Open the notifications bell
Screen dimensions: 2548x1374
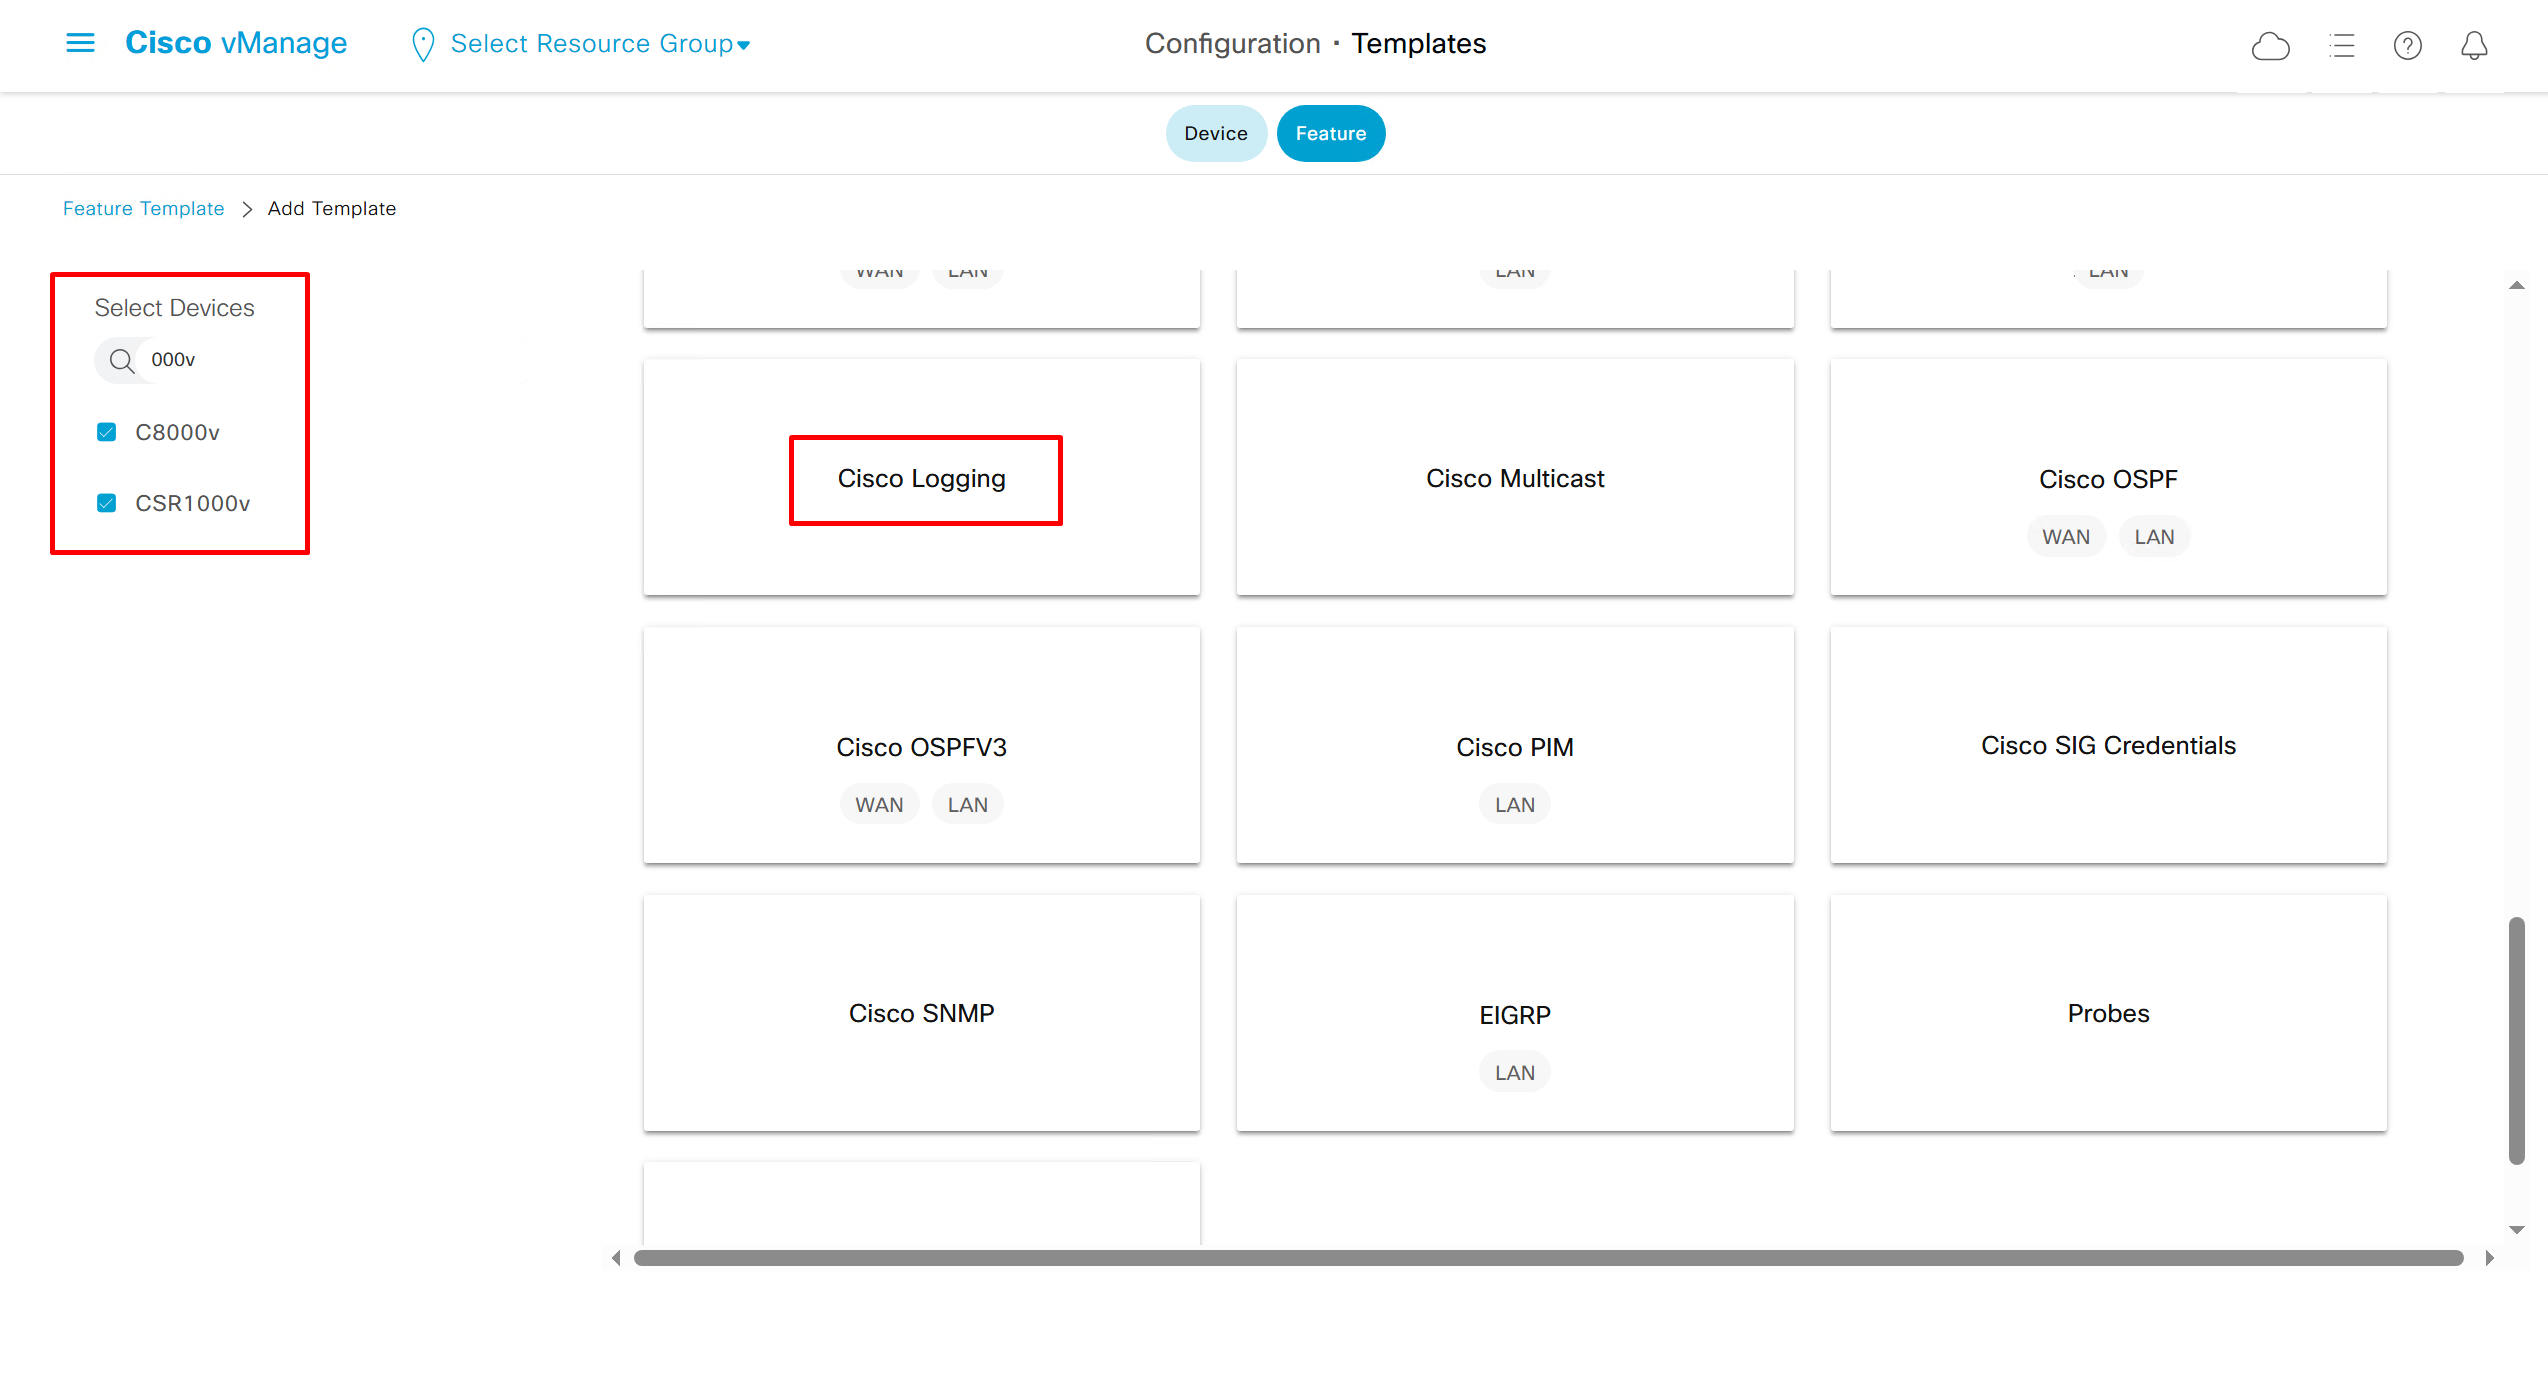2474,45
